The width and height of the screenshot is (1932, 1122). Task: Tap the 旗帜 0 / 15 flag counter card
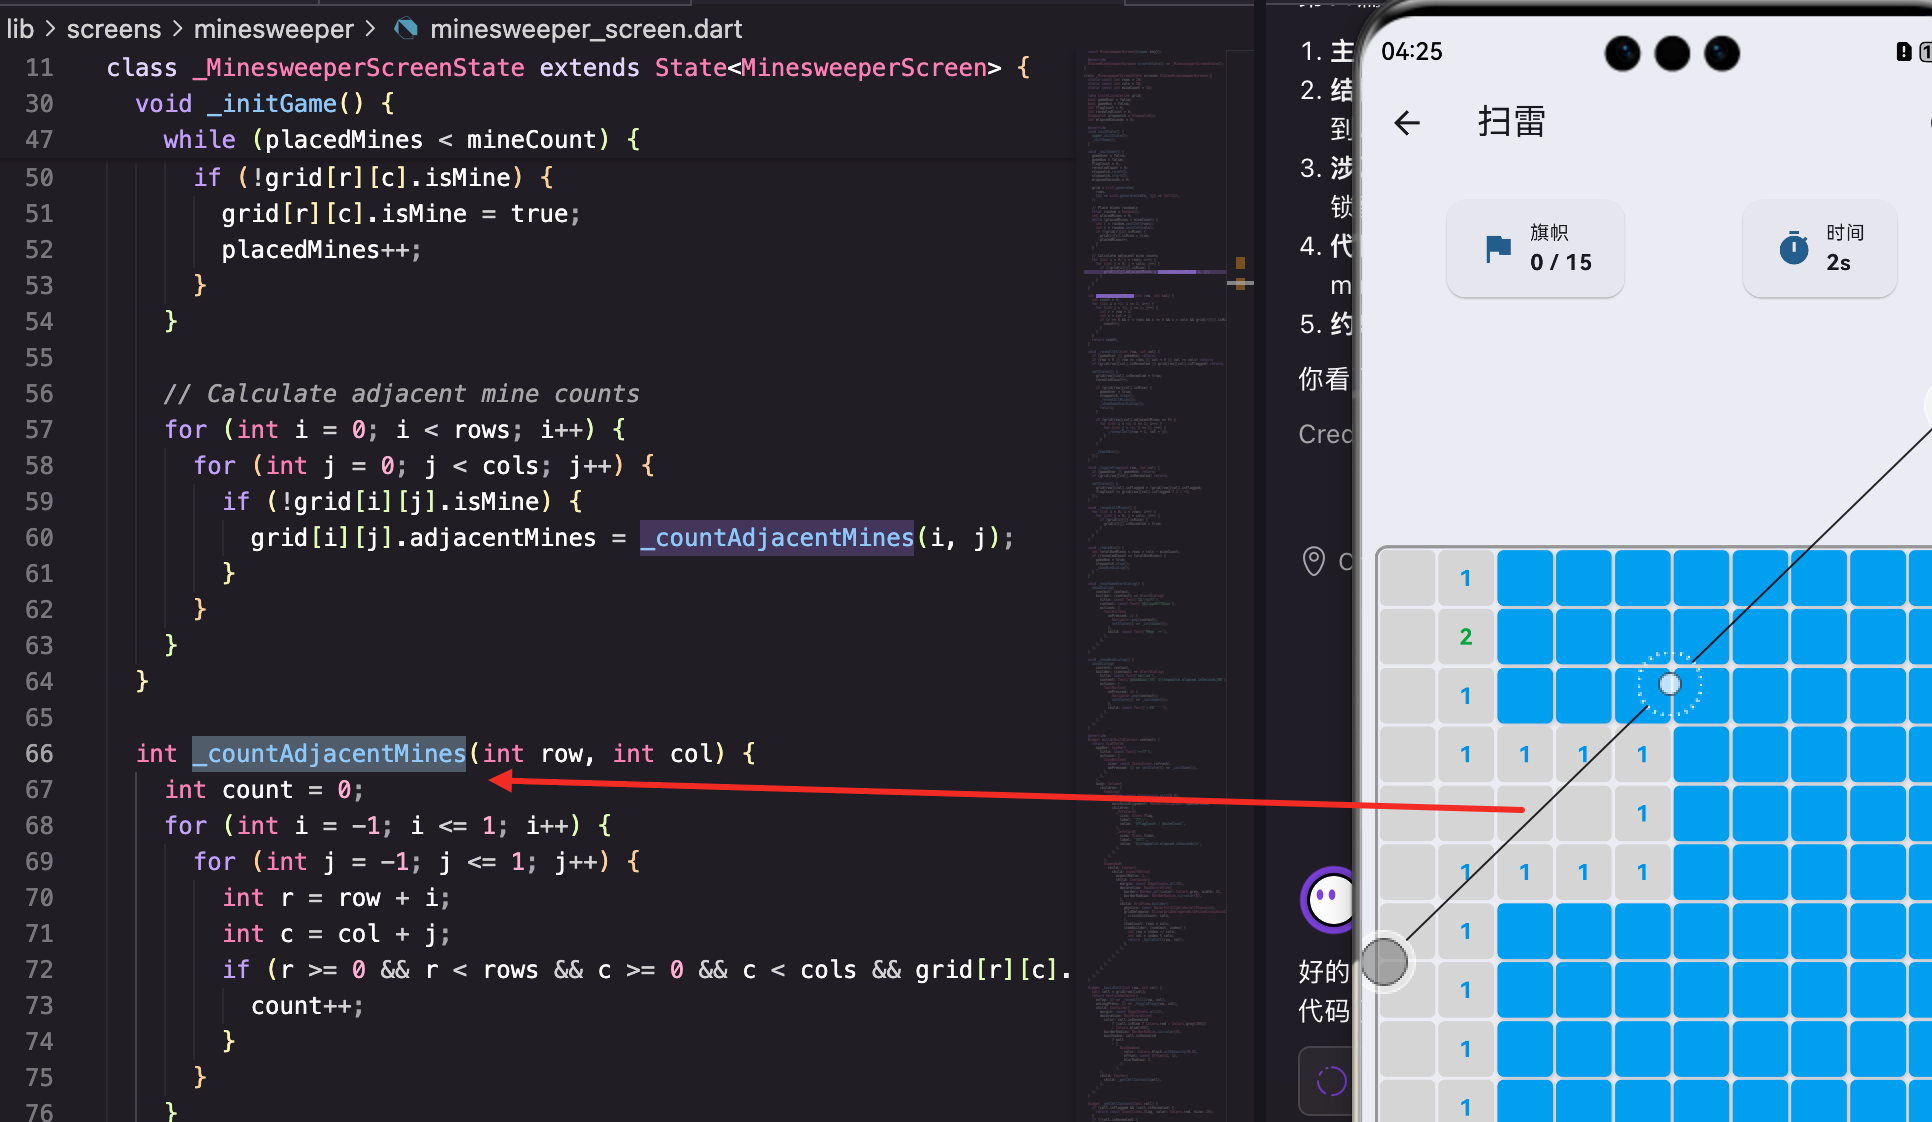click(1535, 248)
